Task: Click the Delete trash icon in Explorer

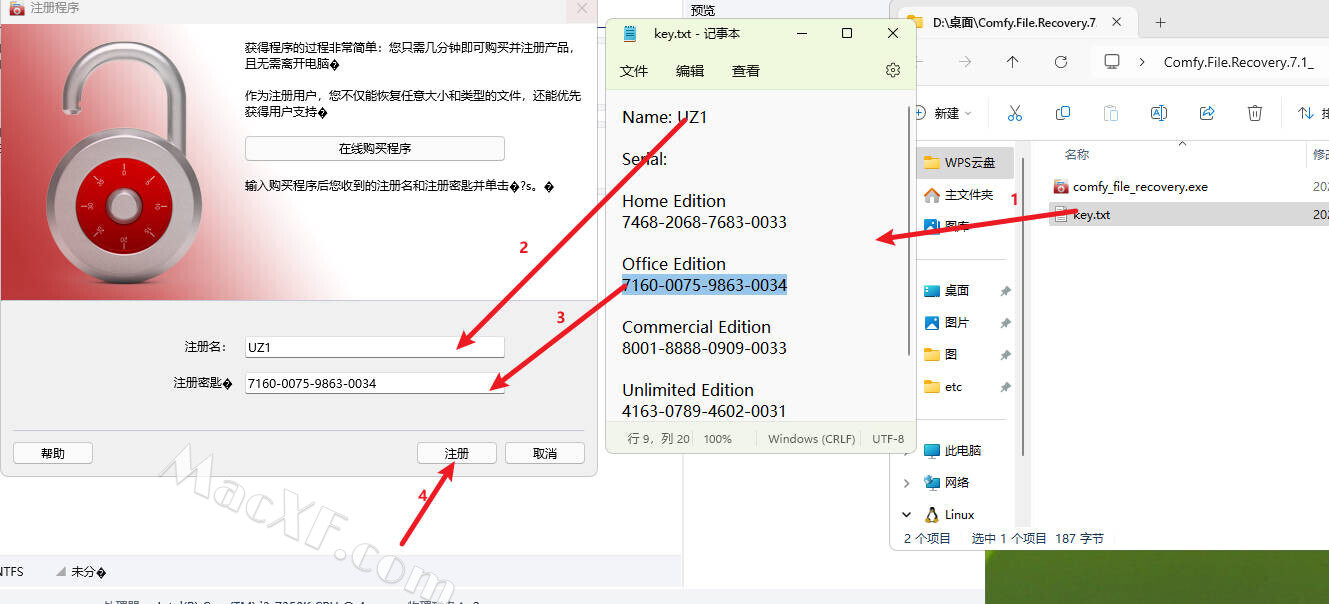Action: point(1255,113)
